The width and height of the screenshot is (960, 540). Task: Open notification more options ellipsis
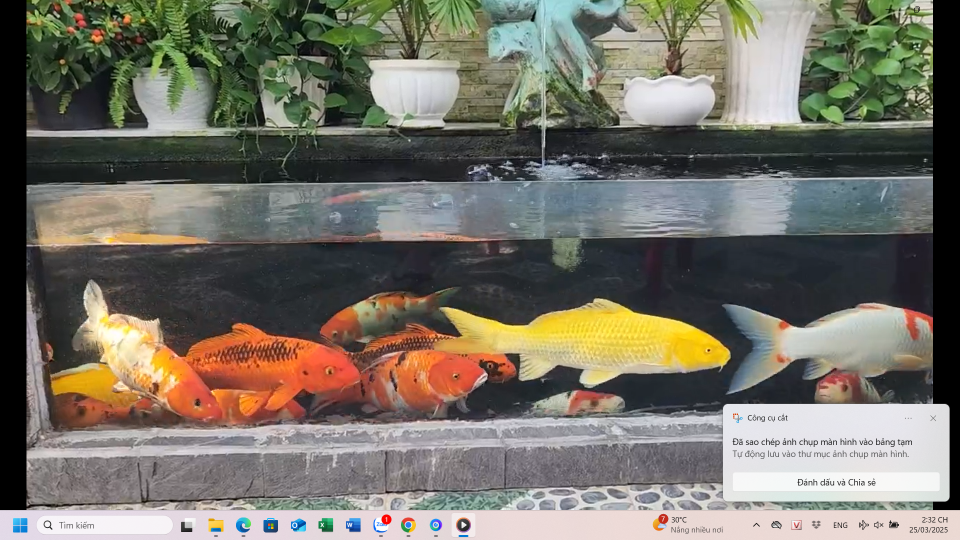[908, 418]
